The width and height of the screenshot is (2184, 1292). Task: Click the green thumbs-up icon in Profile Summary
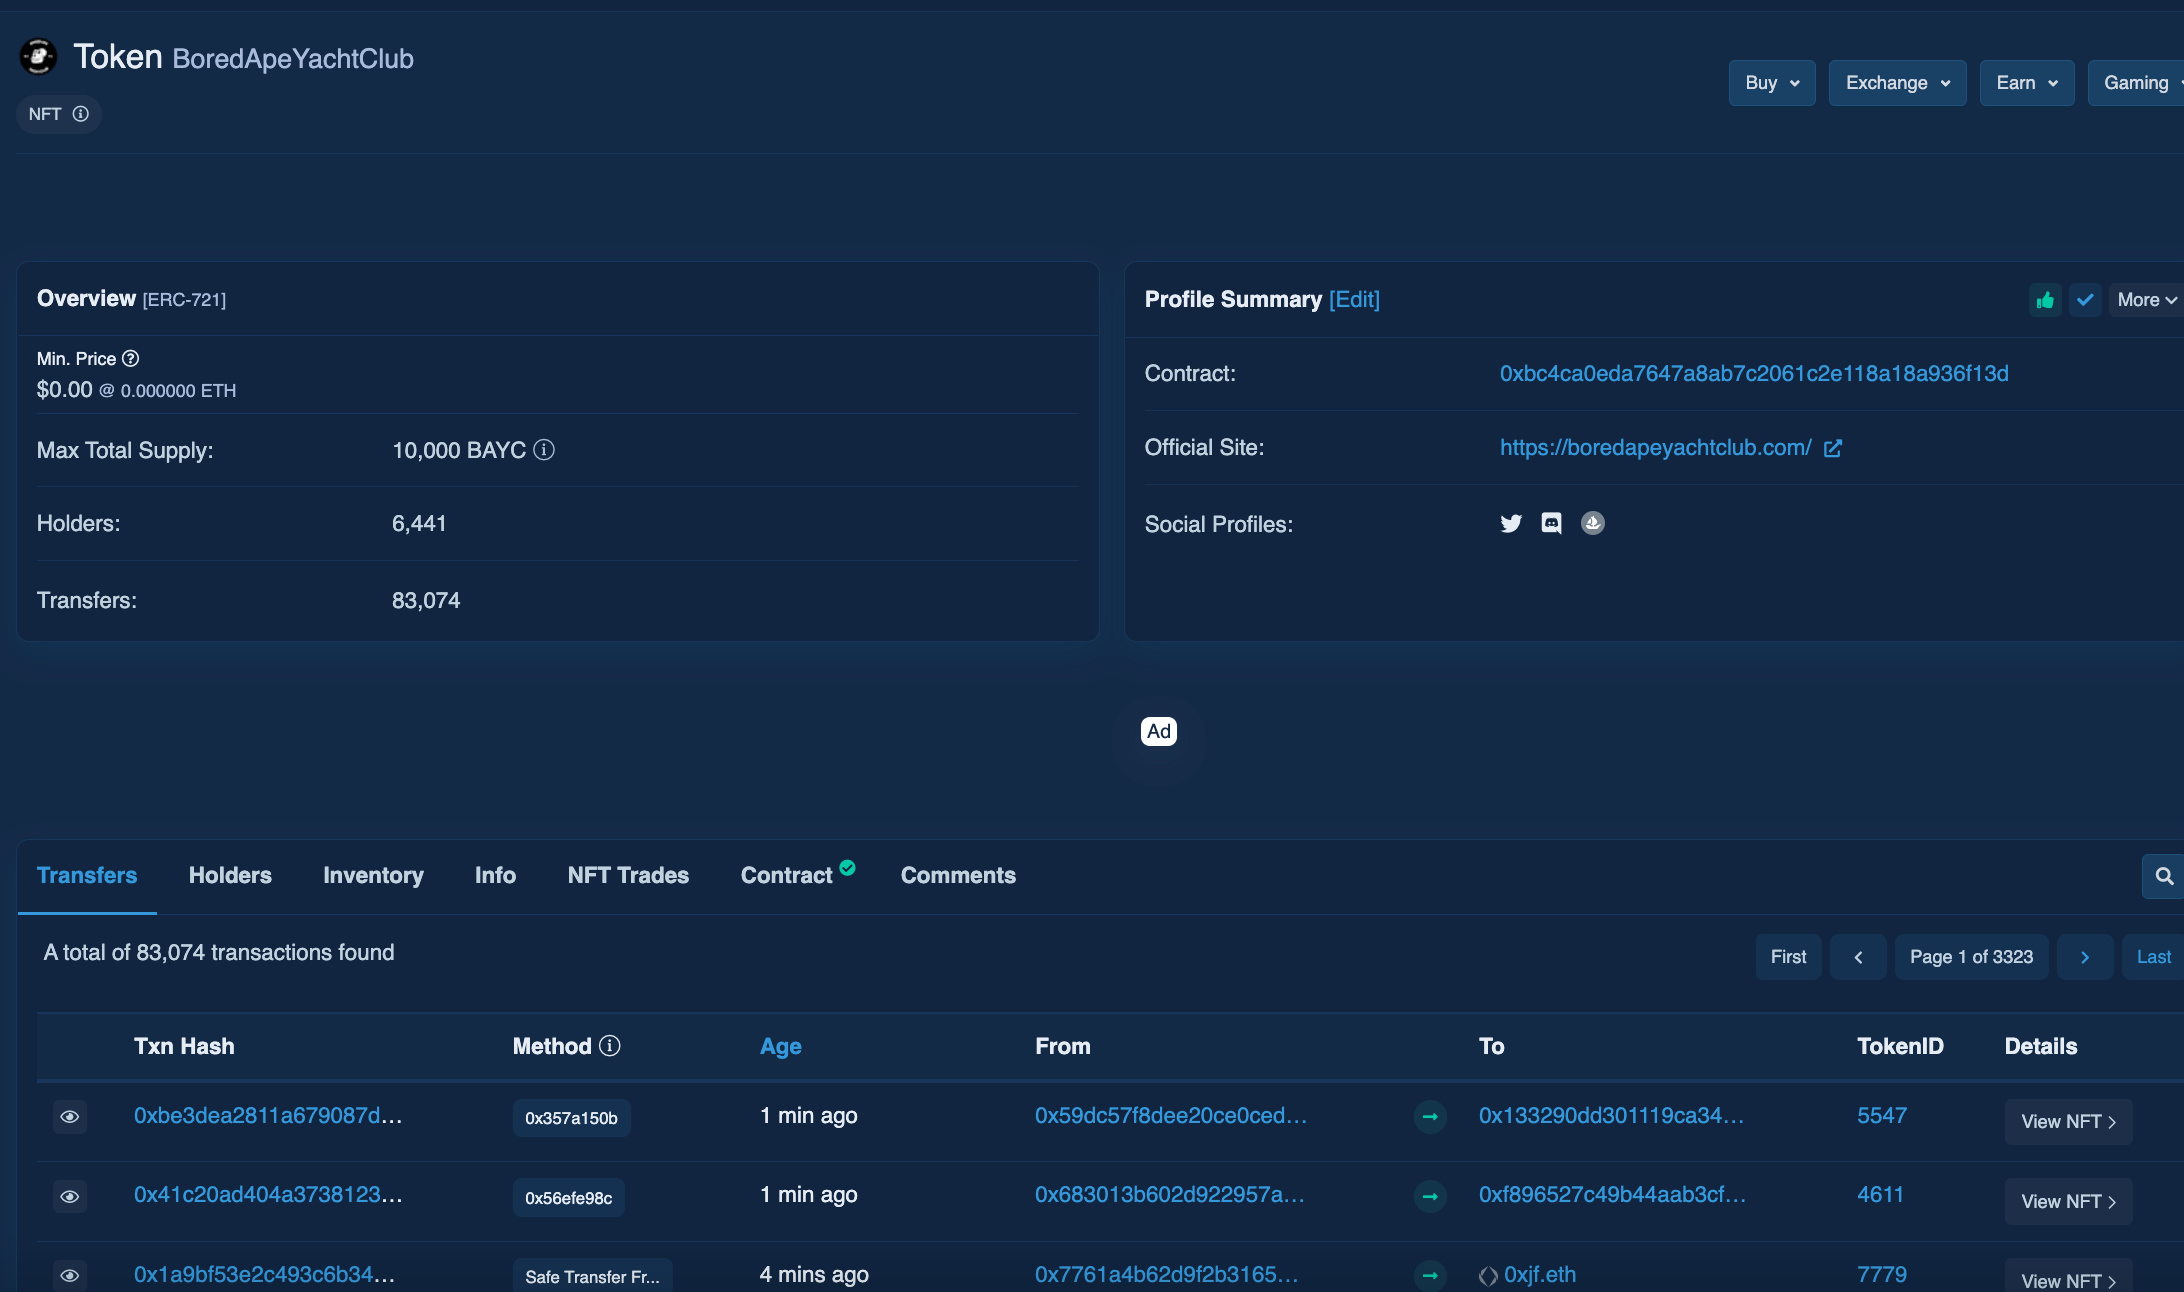pos(2045,300)
